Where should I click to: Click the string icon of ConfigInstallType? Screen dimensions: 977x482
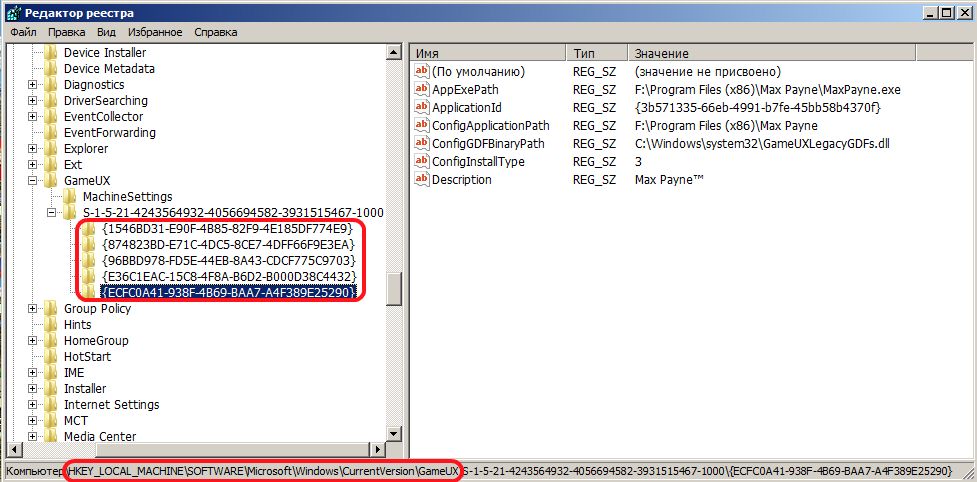point(422,162)
